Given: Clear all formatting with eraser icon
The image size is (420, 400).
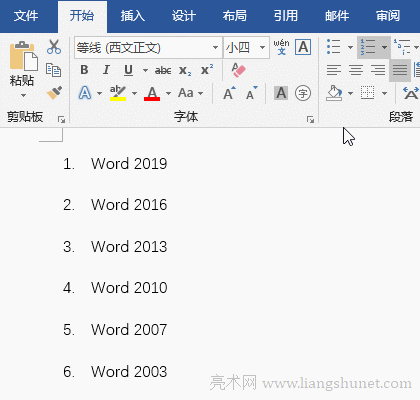Looking at the screenshot, I should (x=238, y=70).
